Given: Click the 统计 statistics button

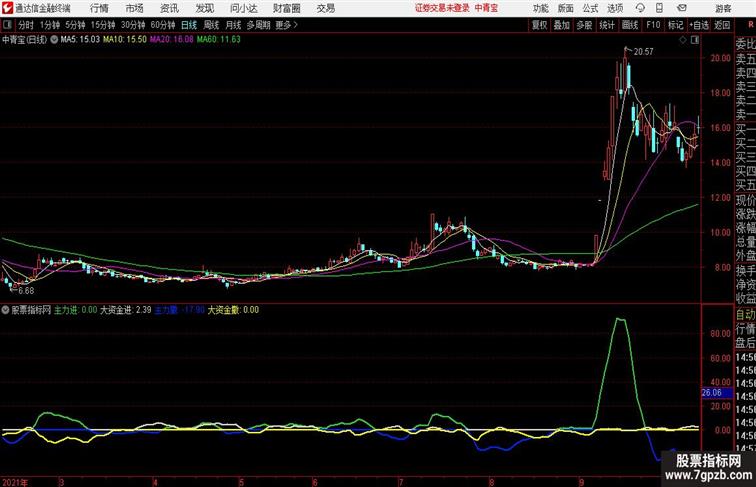Looking at the screenshot, I should (x=607, y=25).
